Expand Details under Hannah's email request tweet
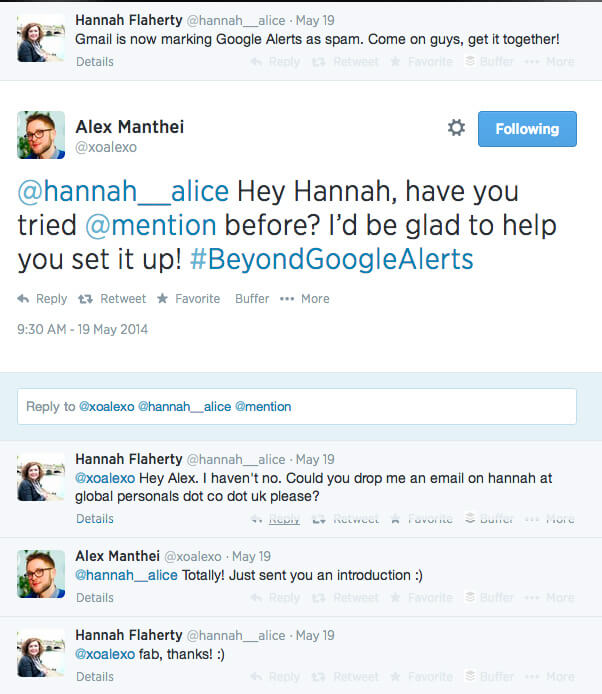 (x=95, y=519)
